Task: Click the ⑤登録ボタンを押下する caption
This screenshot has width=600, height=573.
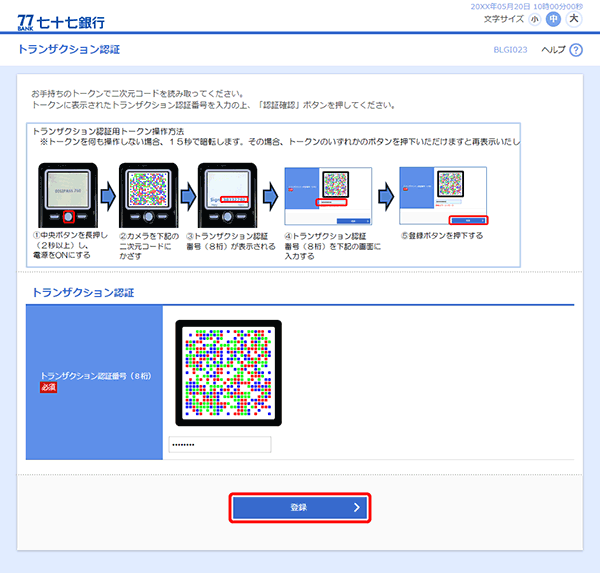Action: [442, 235]
